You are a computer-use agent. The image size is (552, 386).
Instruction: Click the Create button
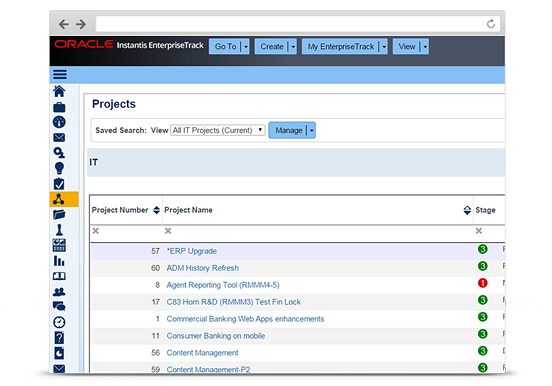272,46
